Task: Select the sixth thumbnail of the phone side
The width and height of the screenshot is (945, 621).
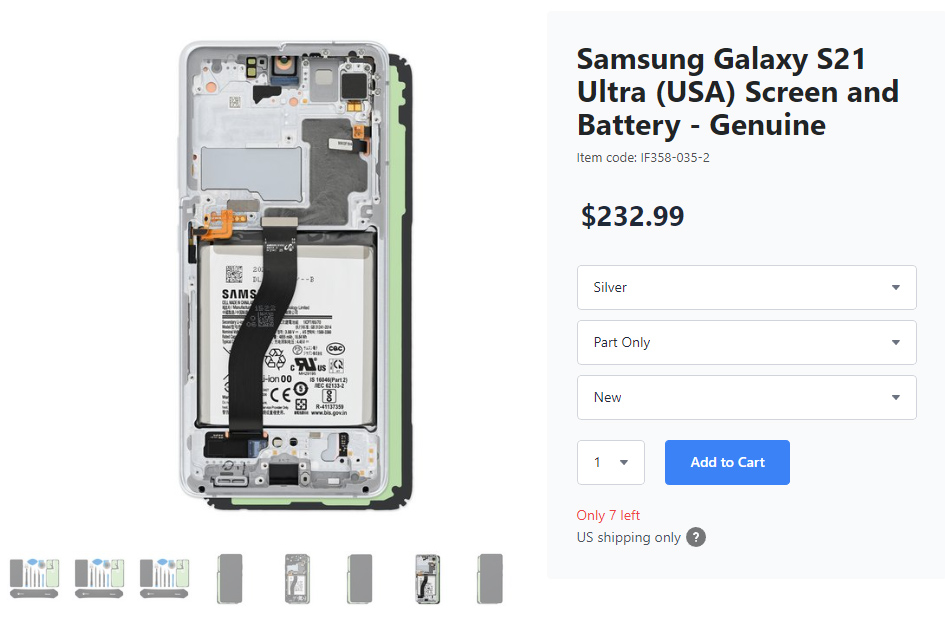Action: [x=359, y=578]
